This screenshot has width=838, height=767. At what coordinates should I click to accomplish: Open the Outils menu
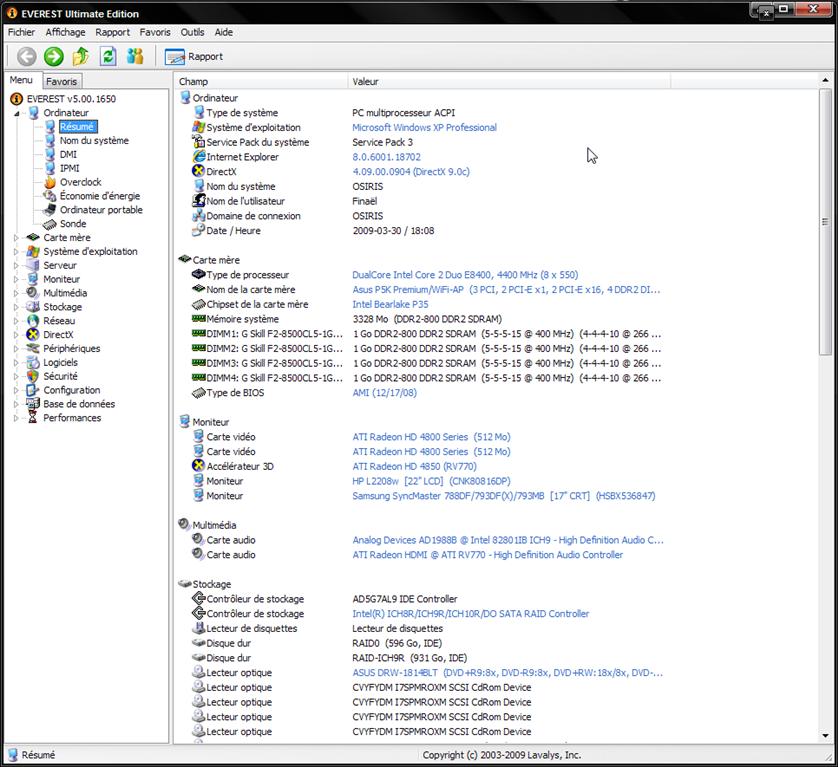(192, 32)
